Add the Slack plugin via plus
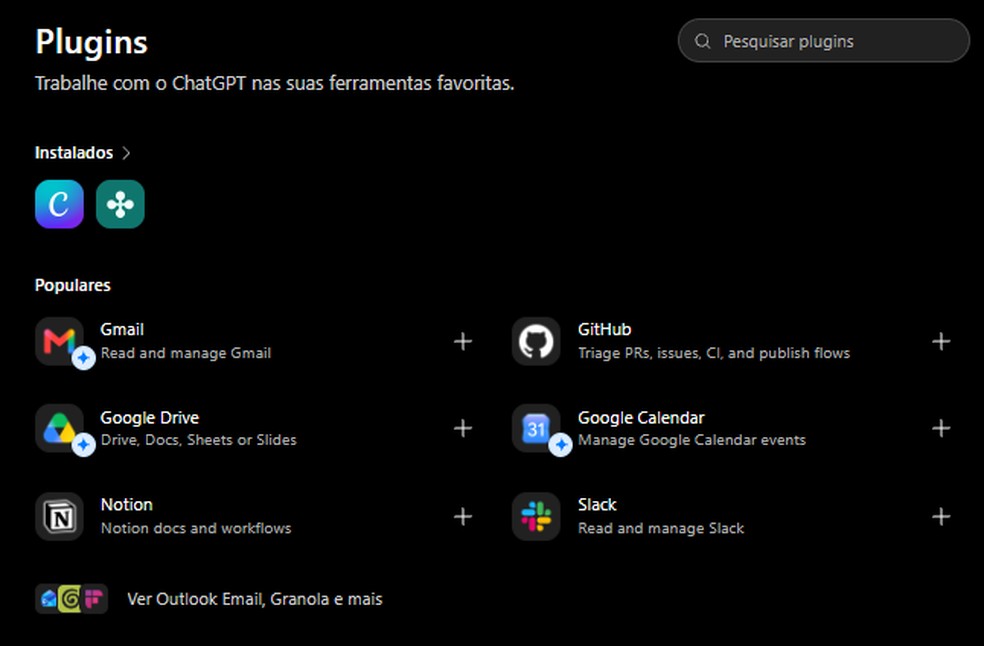 tap(941, 517)
